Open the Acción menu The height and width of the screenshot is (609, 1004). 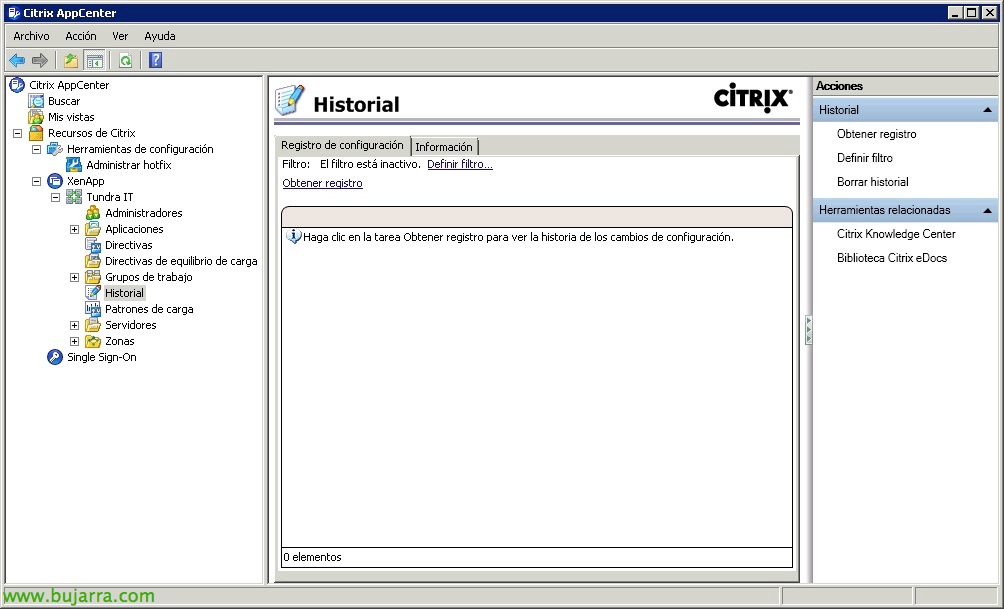click(x=81, y=37)
